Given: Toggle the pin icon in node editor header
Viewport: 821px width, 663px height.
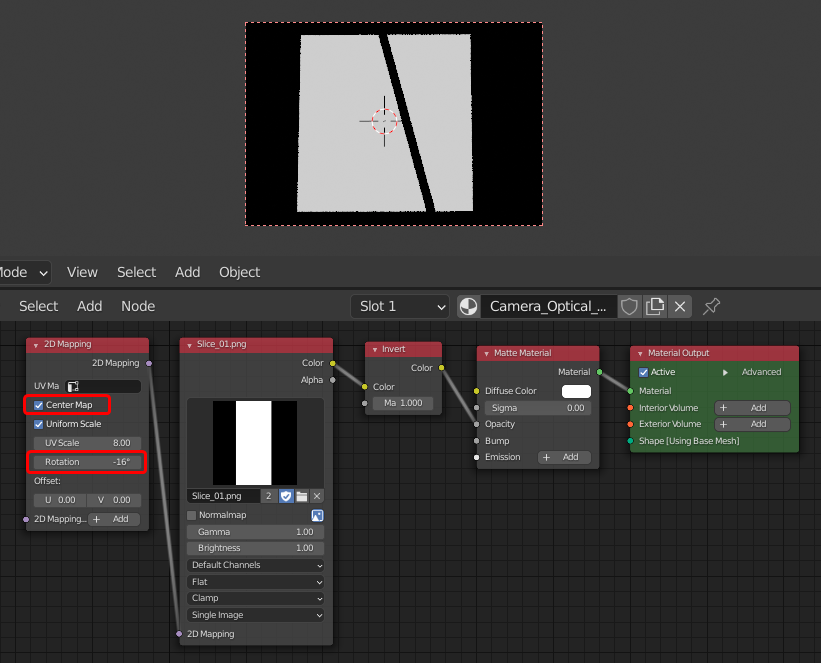Looking at the screenshot, I should (712, 307).
